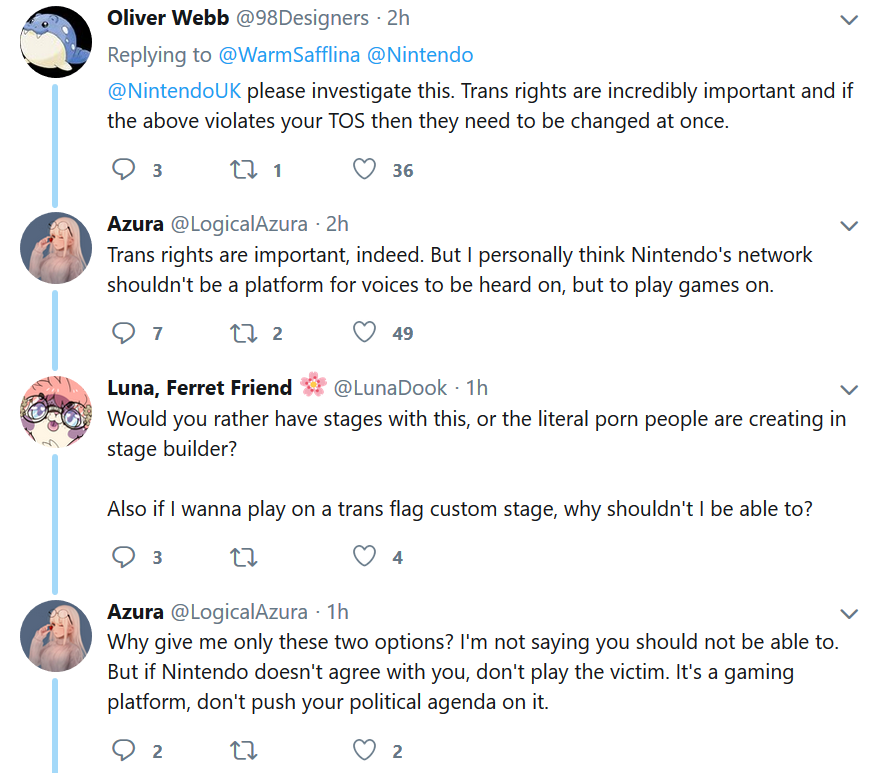Retweet Azura's tweet about playing the victim
This screenshot has width=881, height=773.
tap(244, 750)
